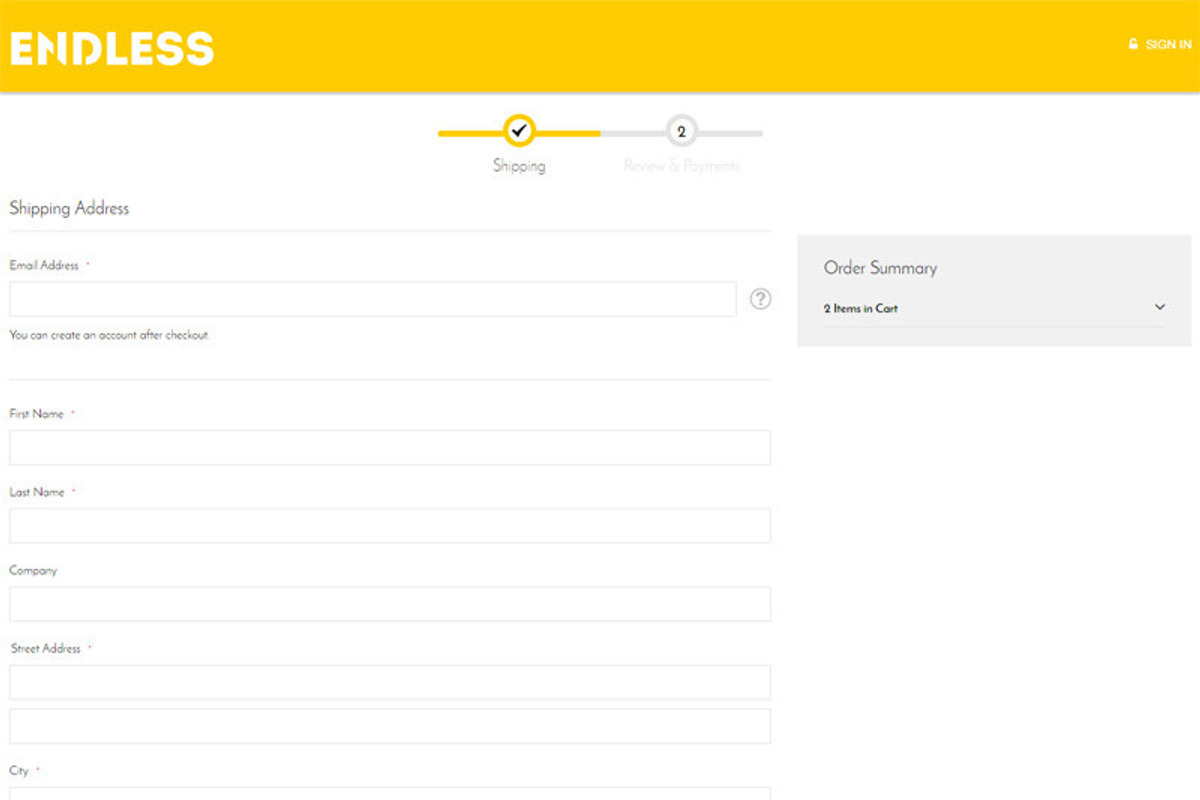
Task: Click the City input field
Action: tap(390, 793)
